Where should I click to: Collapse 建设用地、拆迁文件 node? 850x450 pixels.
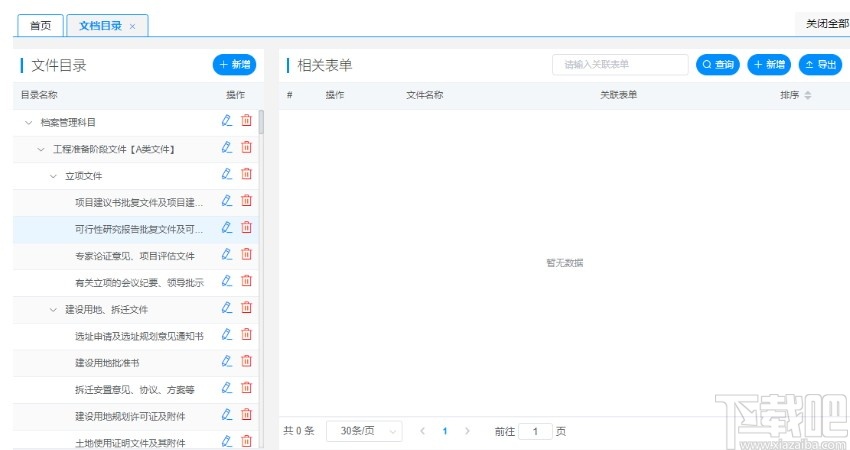[x=53, y=310]
